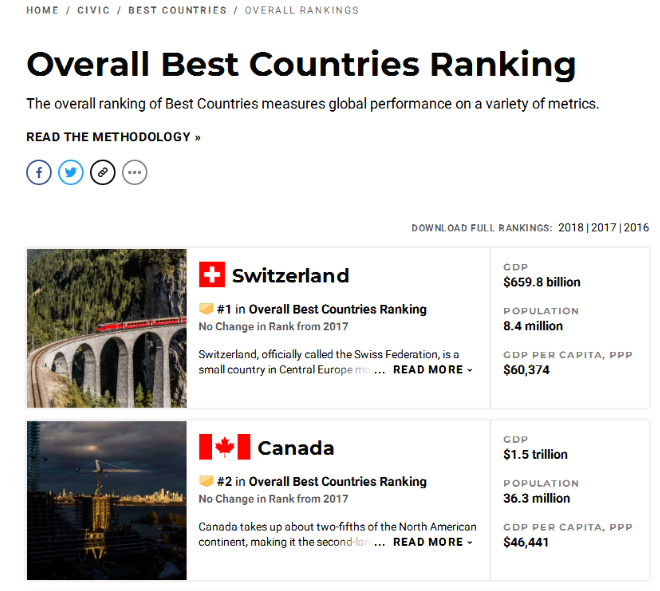Image resolution: width=660 pixels, height=591 pixels.
Task: Copy the page link icon
Action: (x=103, y=172)
